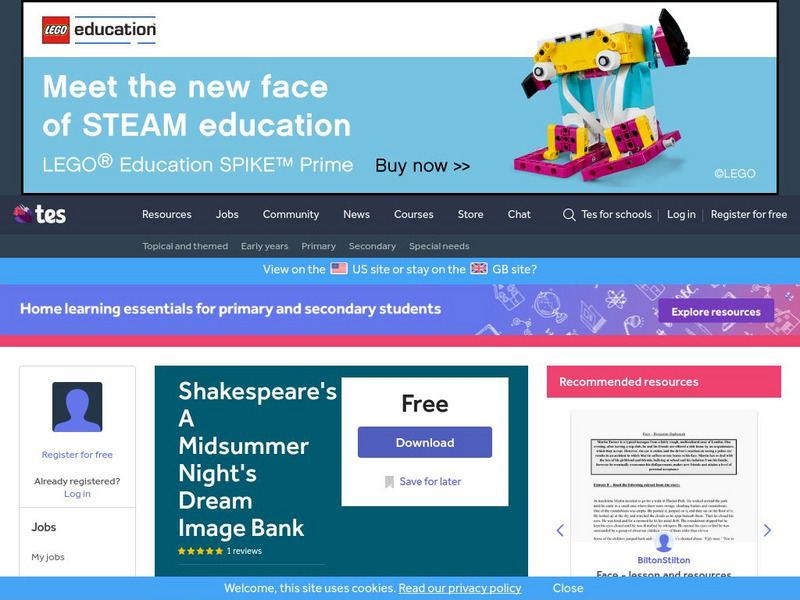Screen dimensions: 800x600
Task: Click the five-star rating
Action: (x=201, y=551)
